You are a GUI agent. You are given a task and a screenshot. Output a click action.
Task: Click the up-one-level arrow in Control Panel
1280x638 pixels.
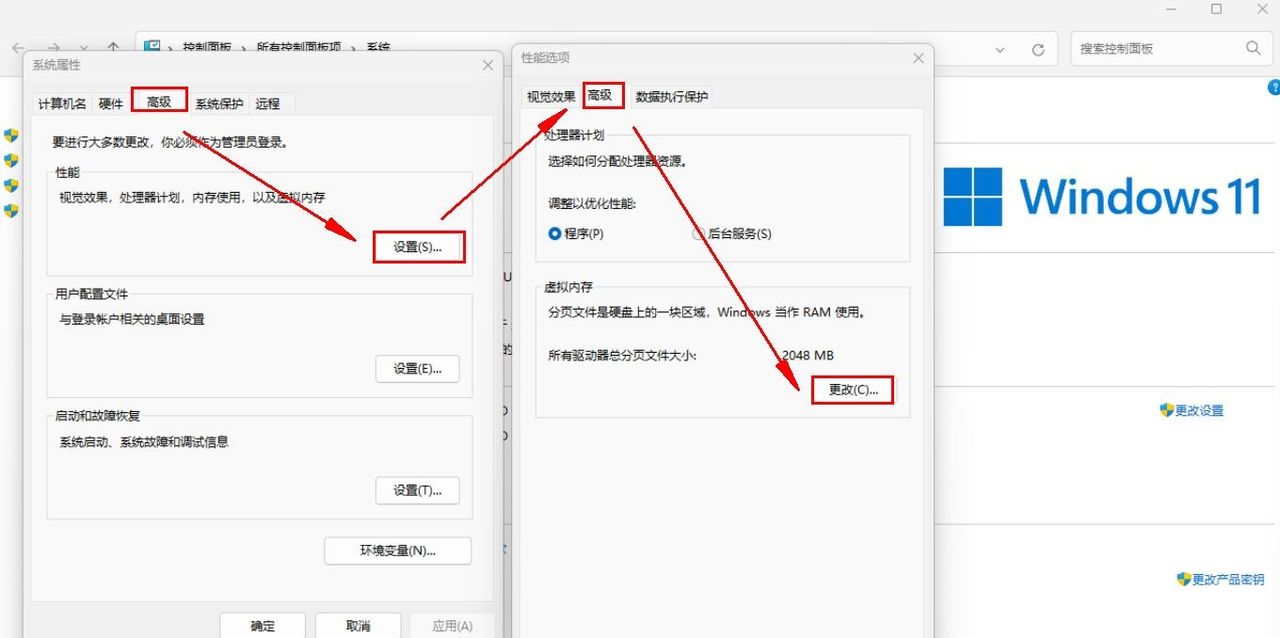(x=114, y=48)
